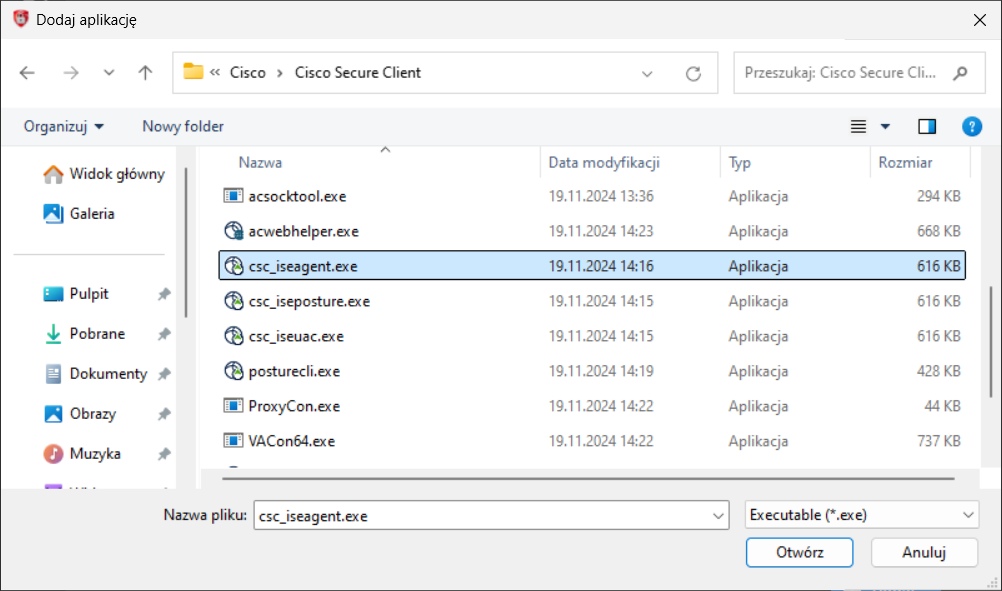Click the acwebhelper.exe file icon

pyautogui.click(x=233, y=231)
